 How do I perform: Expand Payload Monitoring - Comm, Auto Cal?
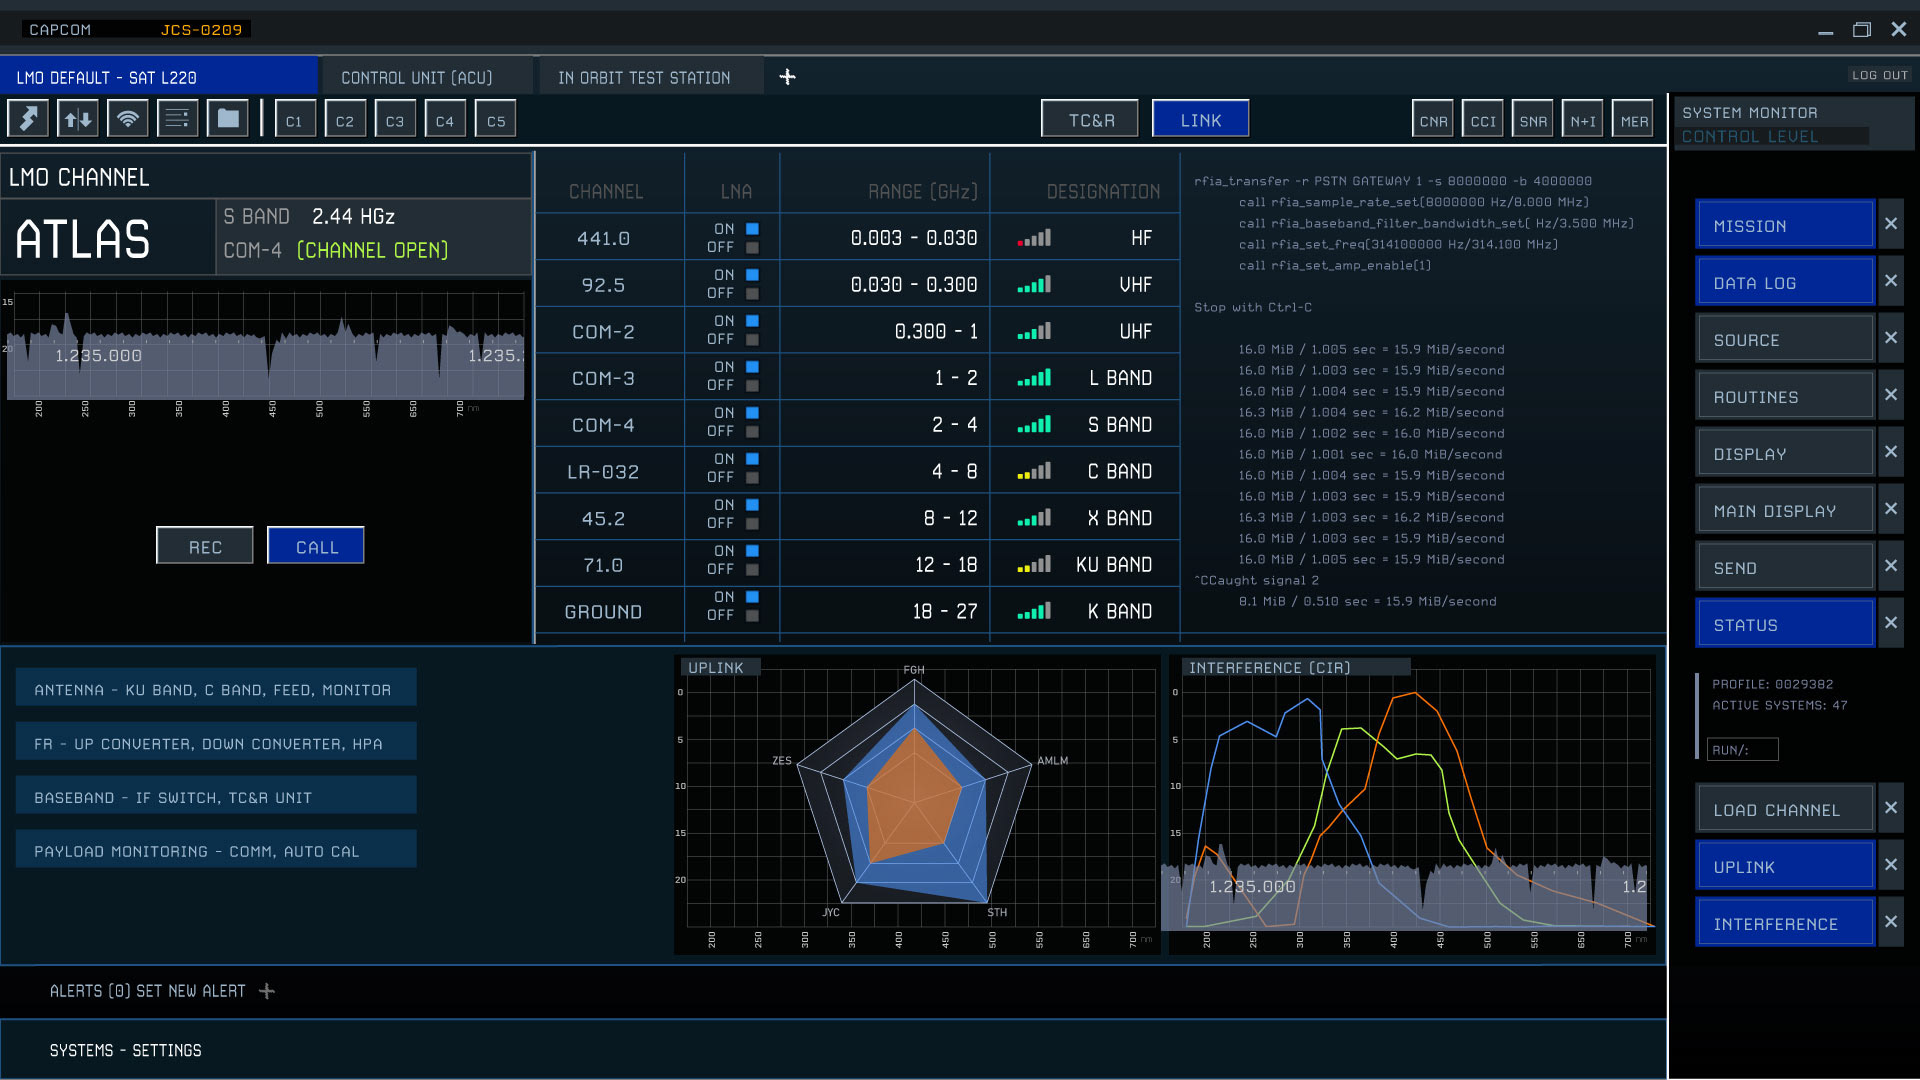pos(216,851)
